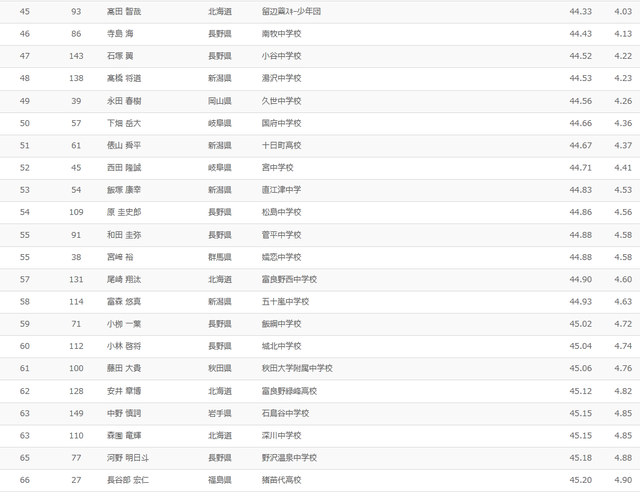Click school 石鳥谷中学校

tap(285, 413)
